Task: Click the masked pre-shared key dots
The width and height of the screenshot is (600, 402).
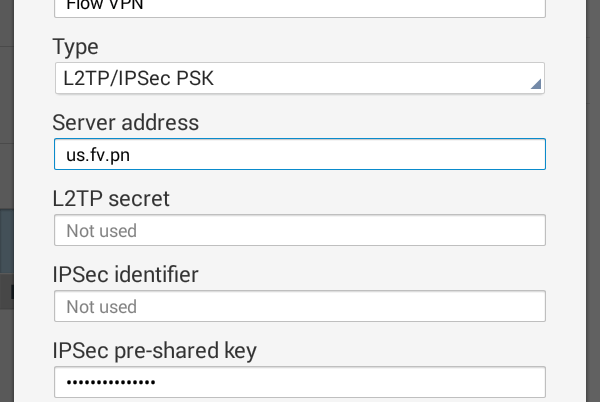Action: tap(111, 383)
